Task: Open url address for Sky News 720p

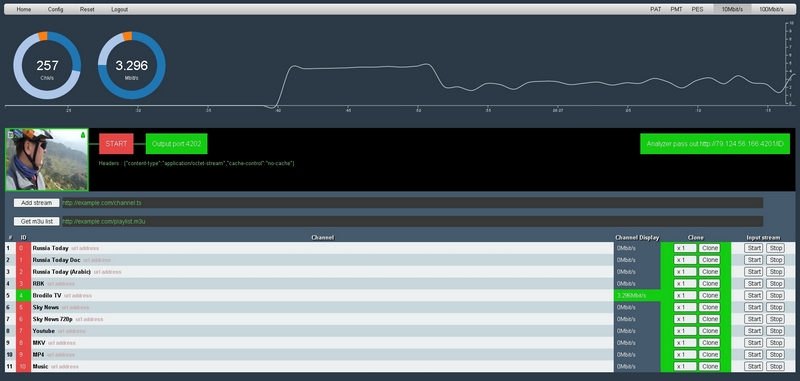Action: 89,319
